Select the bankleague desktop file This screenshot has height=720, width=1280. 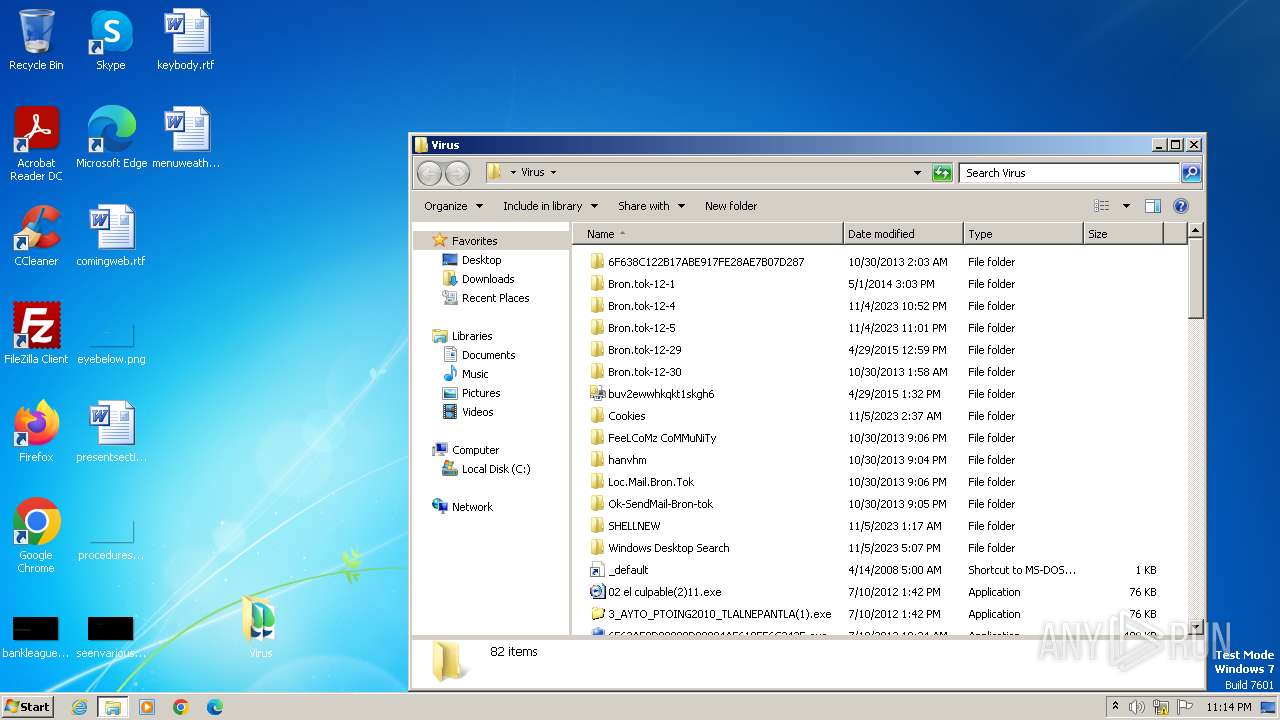tap(36, 637)
